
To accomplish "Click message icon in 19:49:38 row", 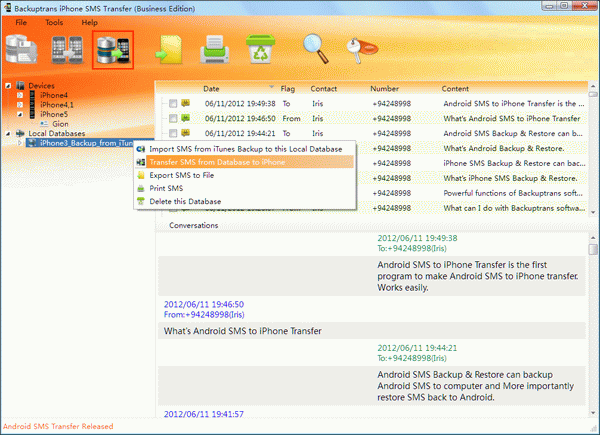I will (x=186, y=103).
